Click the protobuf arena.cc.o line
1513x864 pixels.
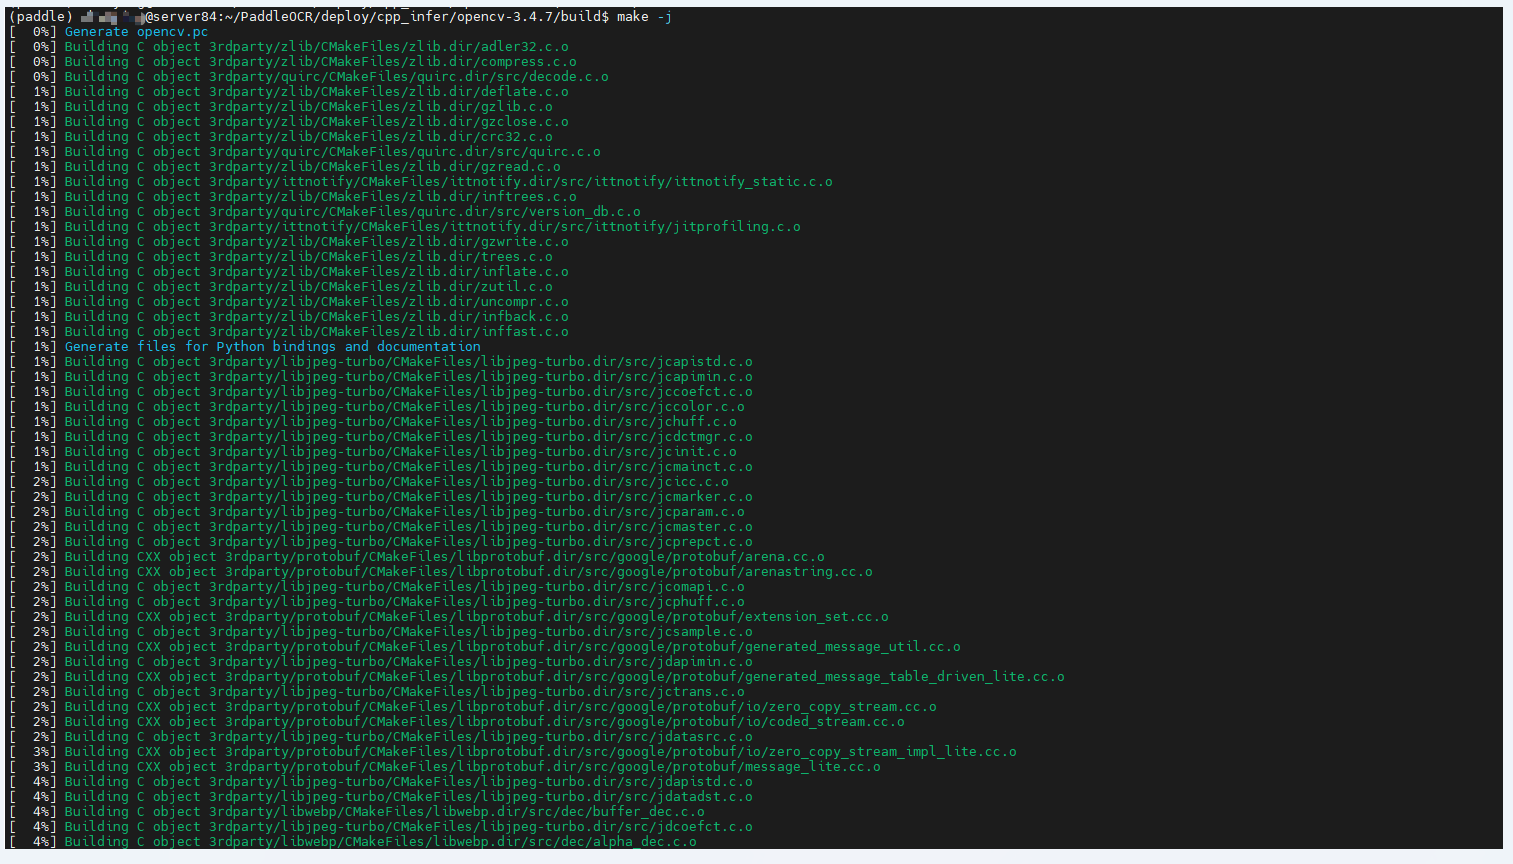417,557
